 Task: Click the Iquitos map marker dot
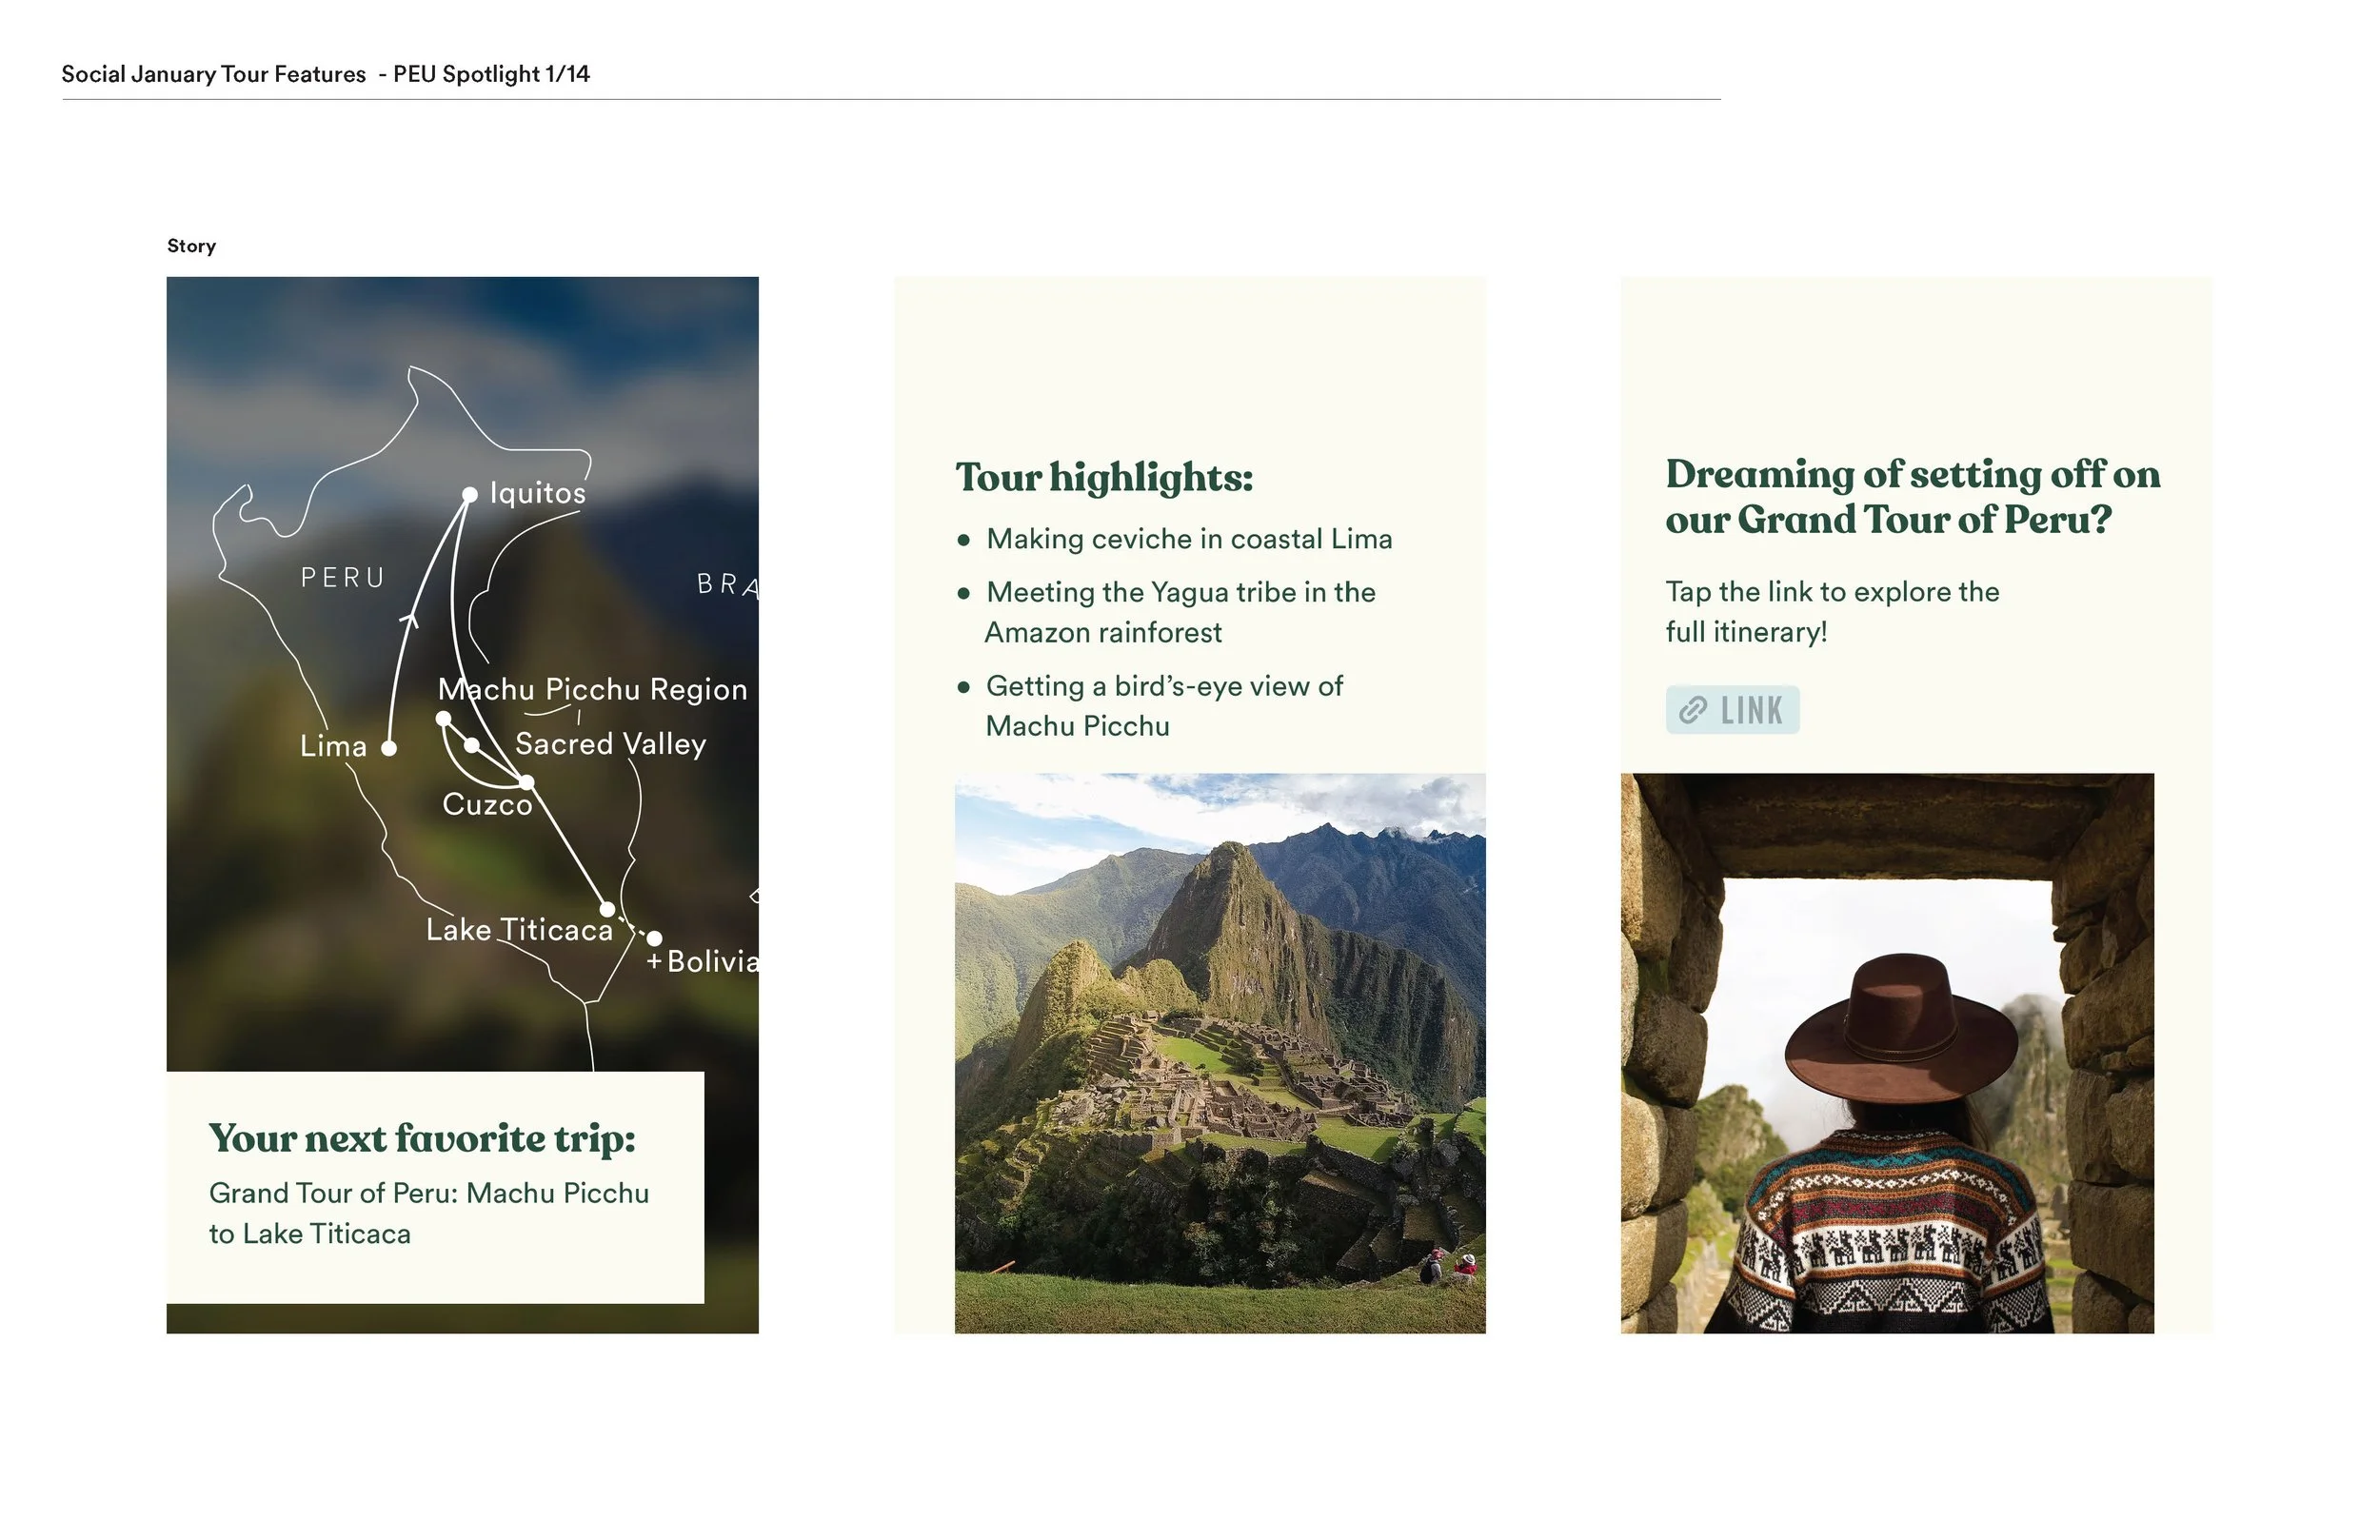click(470, 495)
